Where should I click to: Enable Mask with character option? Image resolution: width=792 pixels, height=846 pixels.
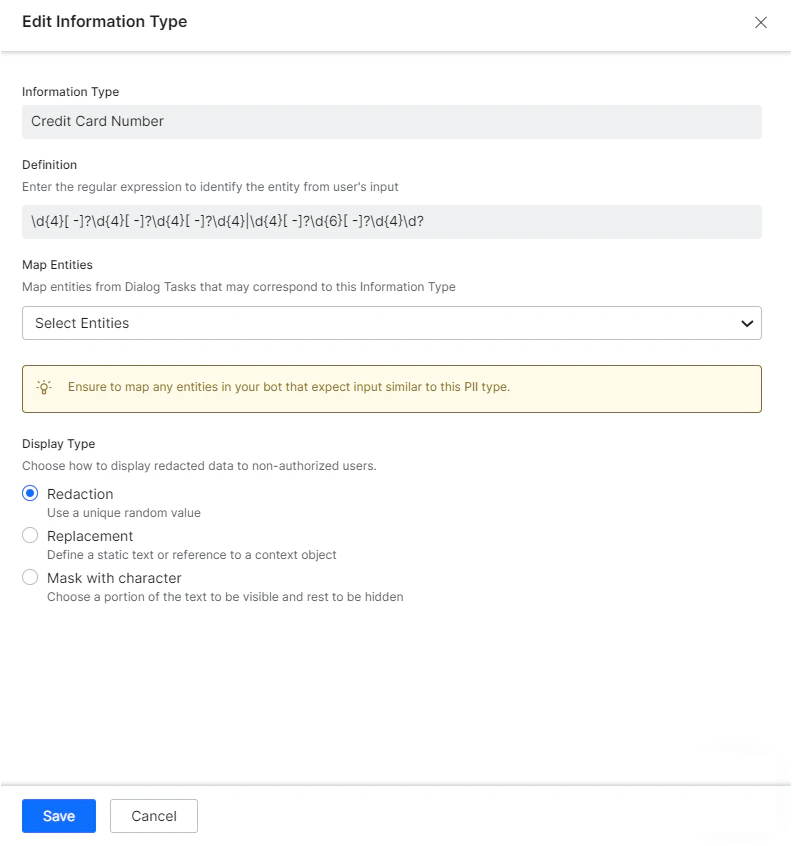coord(30,577)
